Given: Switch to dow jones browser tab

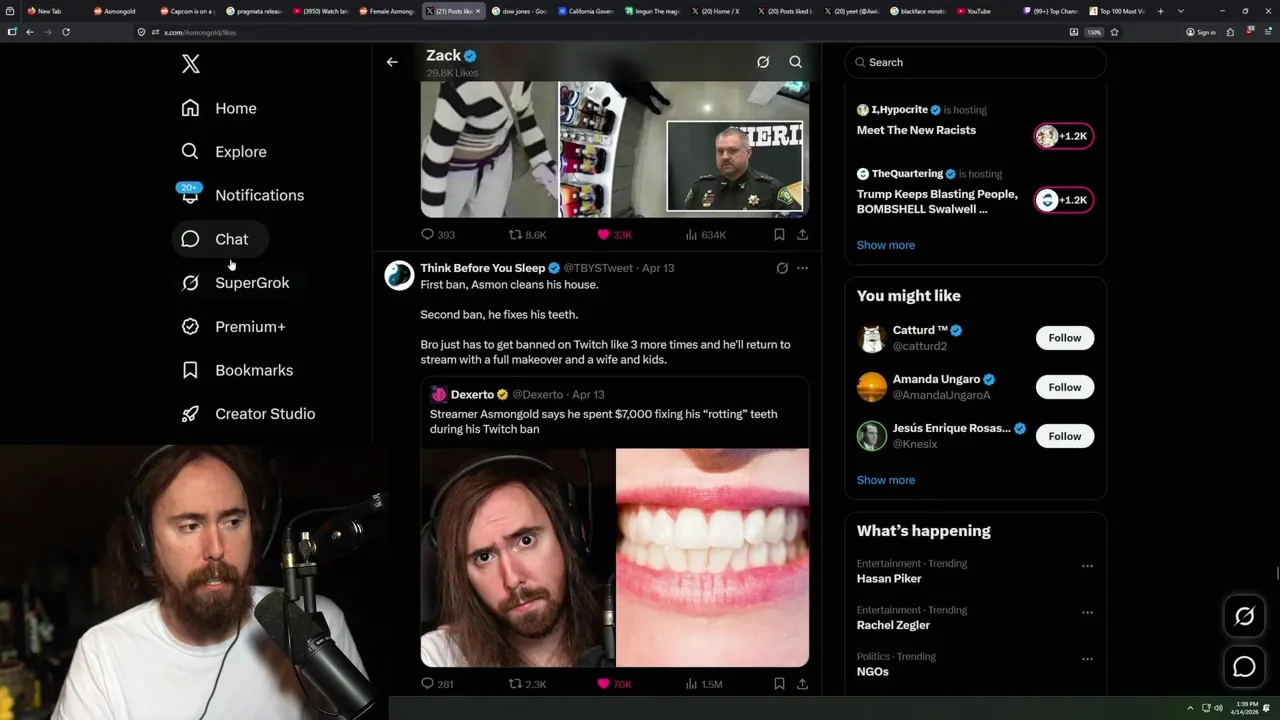Looking at the screenshot, I should (x=518, y=11).
